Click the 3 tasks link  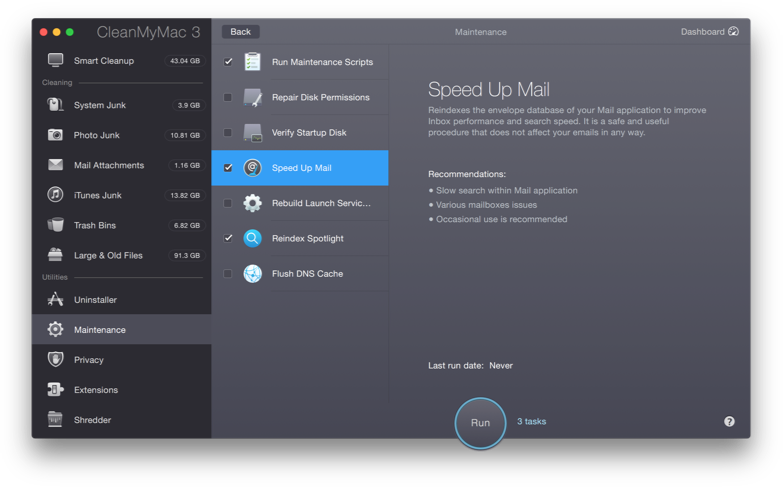click(x=531, y=422)
